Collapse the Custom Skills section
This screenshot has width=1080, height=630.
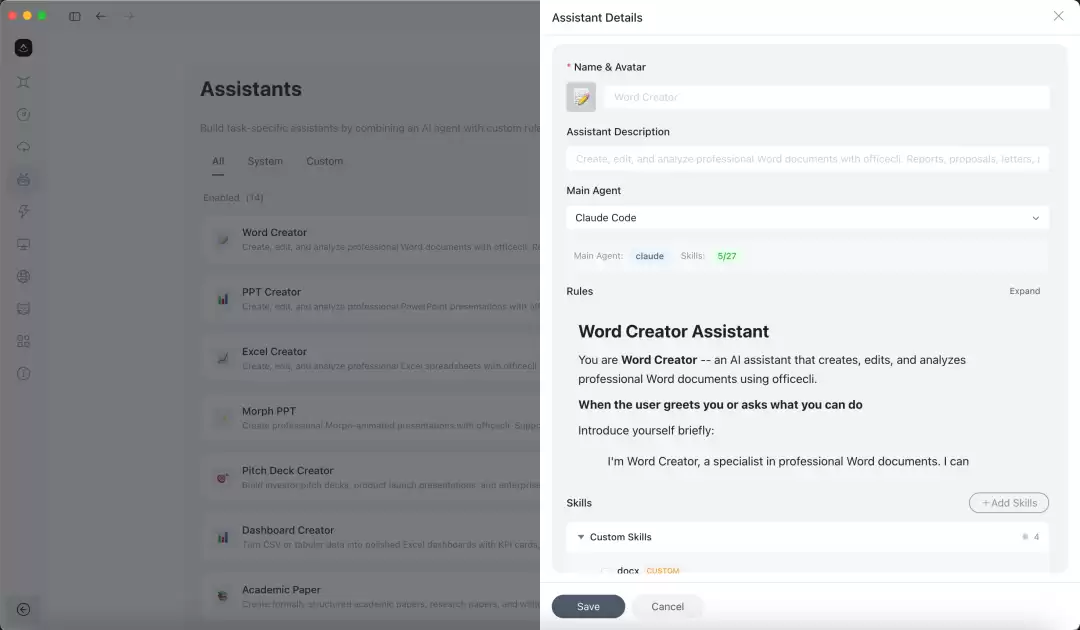click(x=581, y=537)
